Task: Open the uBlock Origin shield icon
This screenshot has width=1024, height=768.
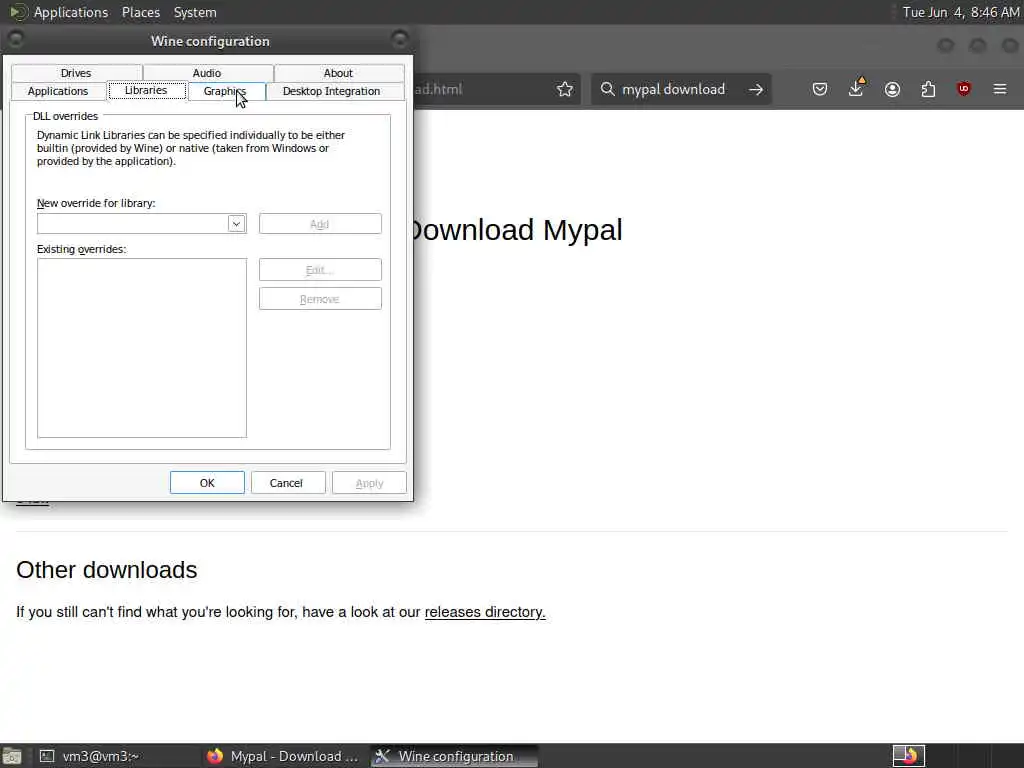Action: [x=963, y=89]
